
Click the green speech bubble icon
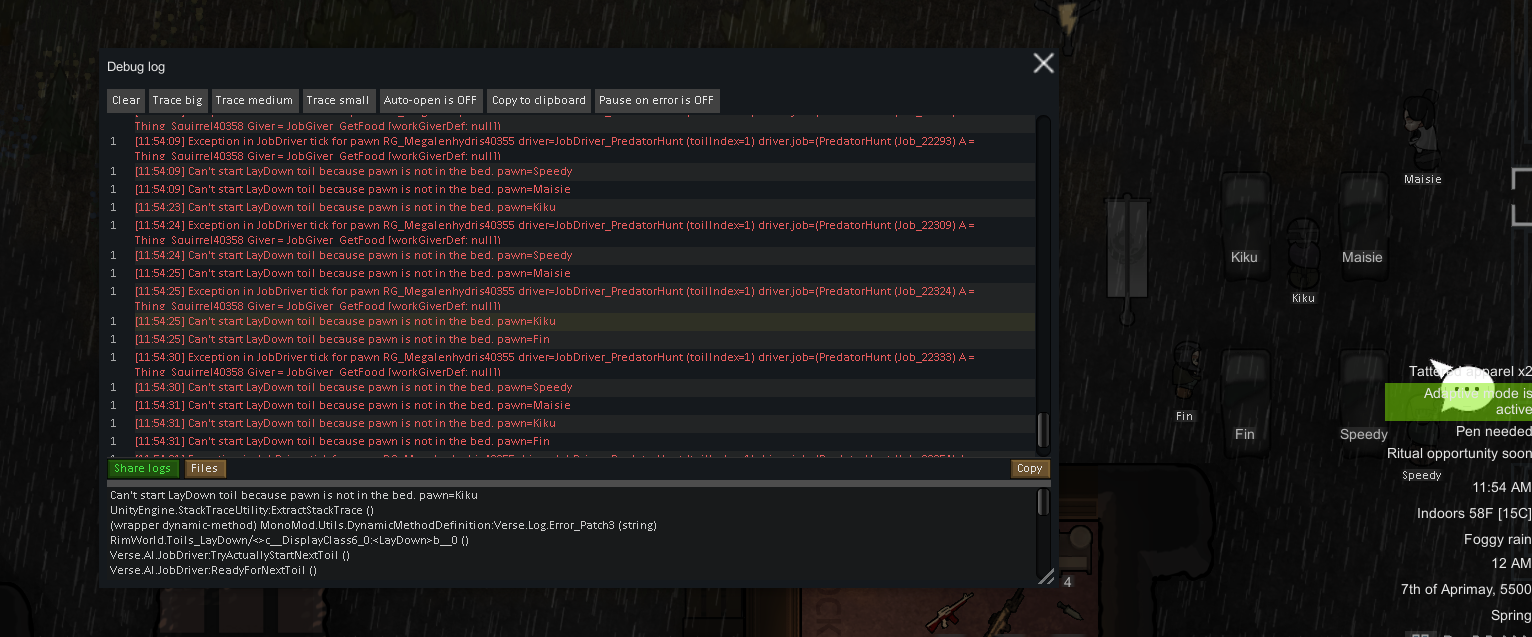tap(1467, 389)
